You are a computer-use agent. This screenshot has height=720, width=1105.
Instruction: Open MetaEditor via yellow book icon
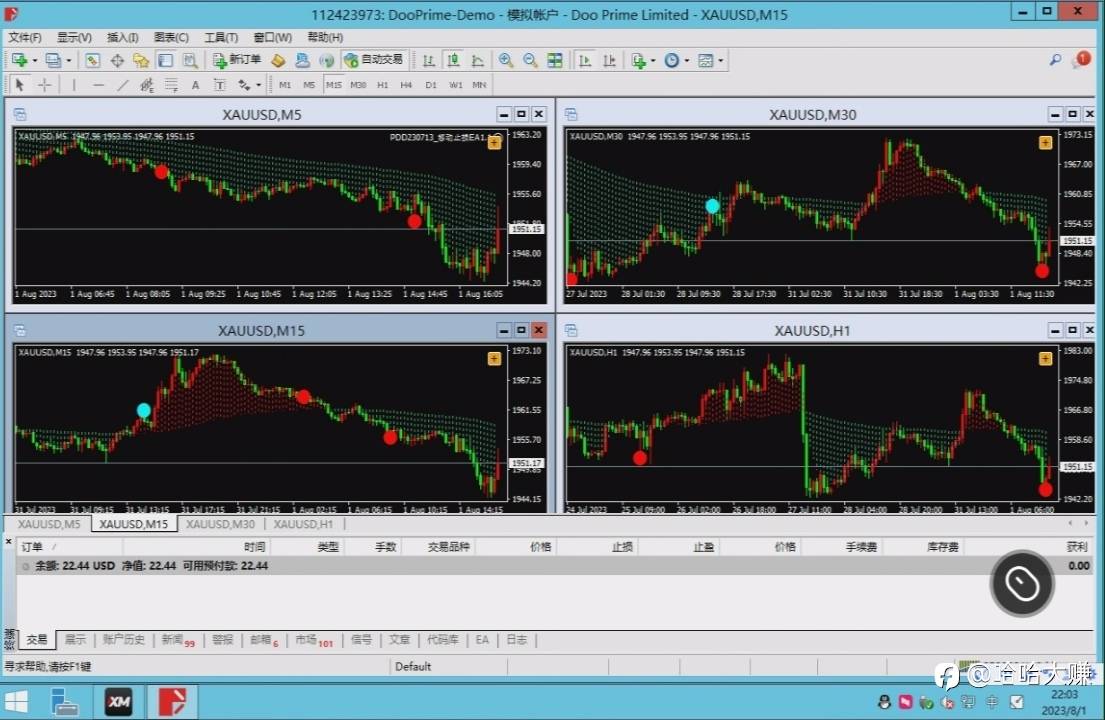[x=278, y=61]
